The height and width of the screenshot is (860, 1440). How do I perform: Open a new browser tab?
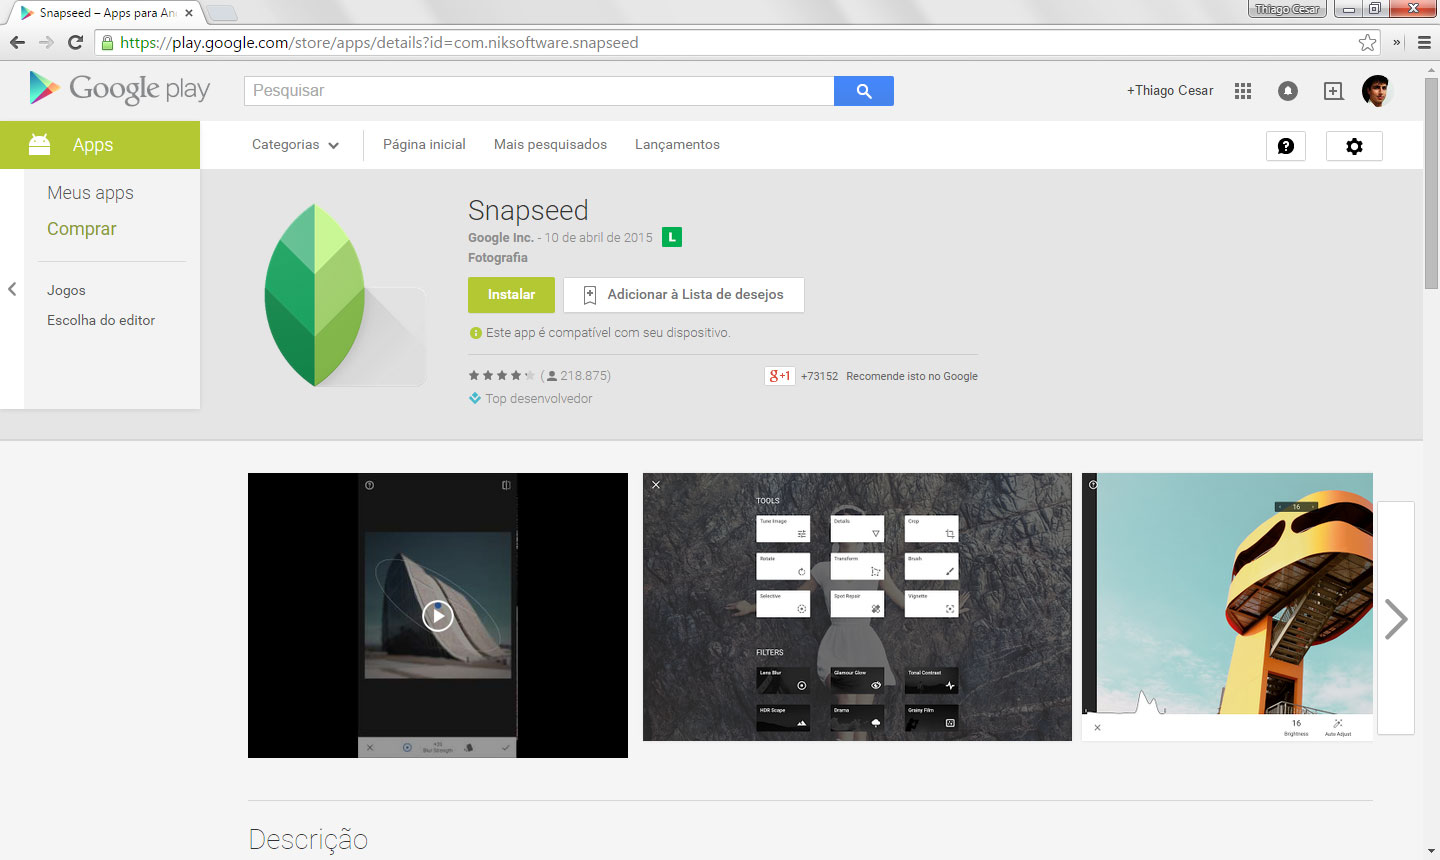click(x=221, y=13)
